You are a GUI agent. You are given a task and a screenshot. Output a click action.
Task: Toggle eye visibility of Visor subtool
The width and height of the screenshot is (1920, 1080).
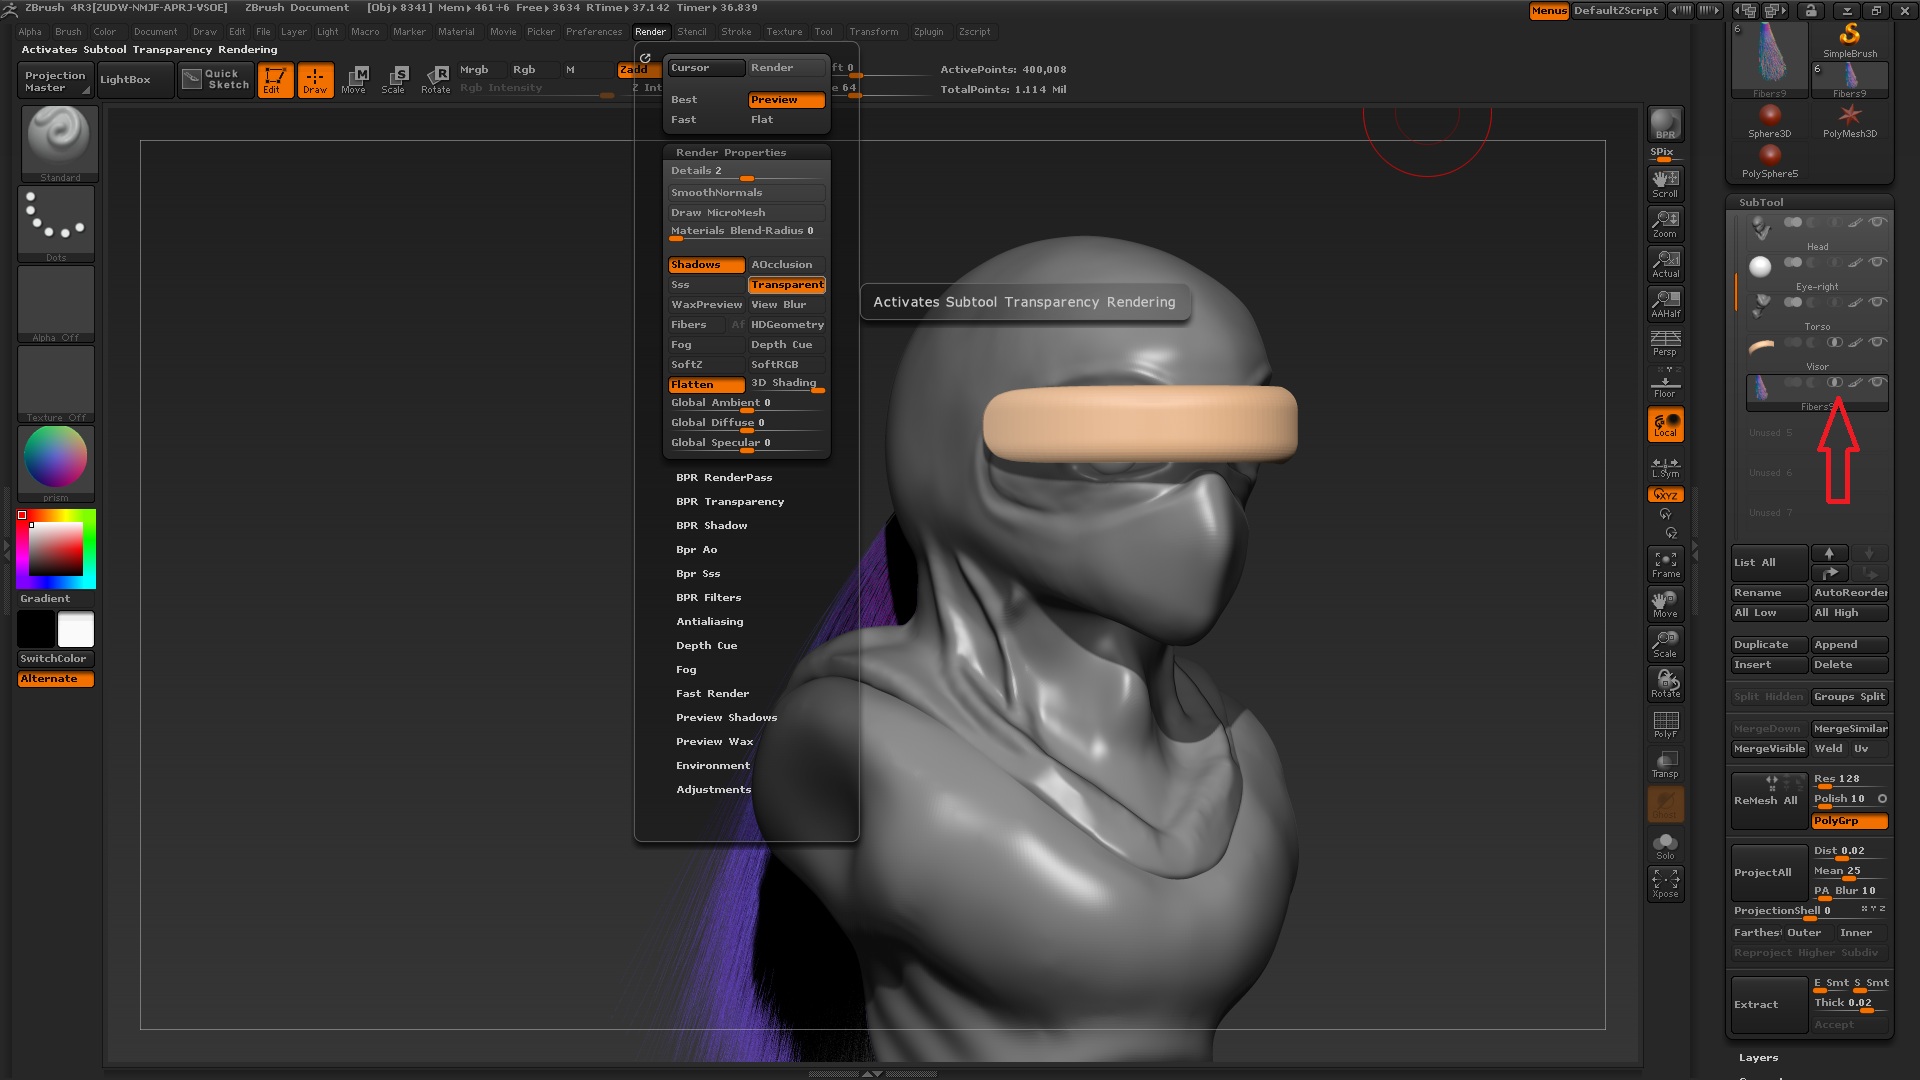[1877, 342]
